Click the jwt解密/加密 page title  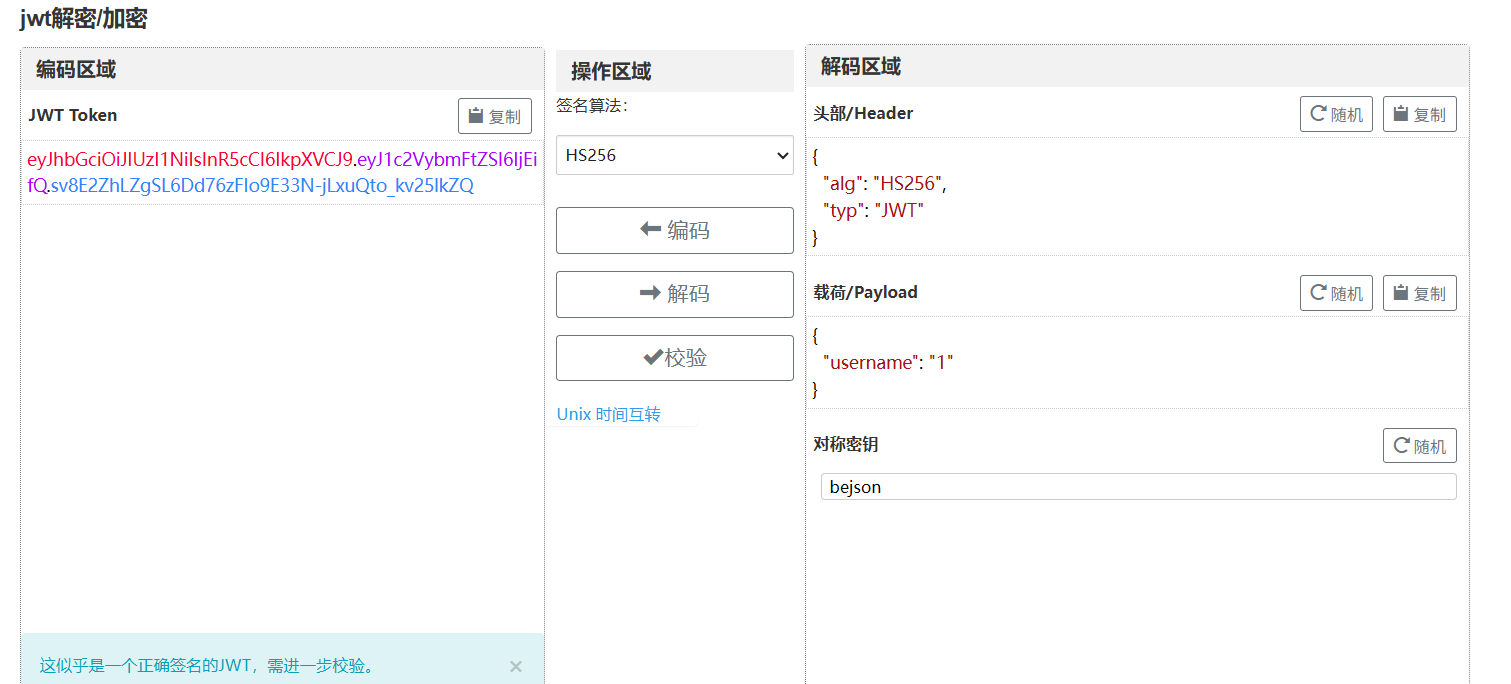[84, 18]
